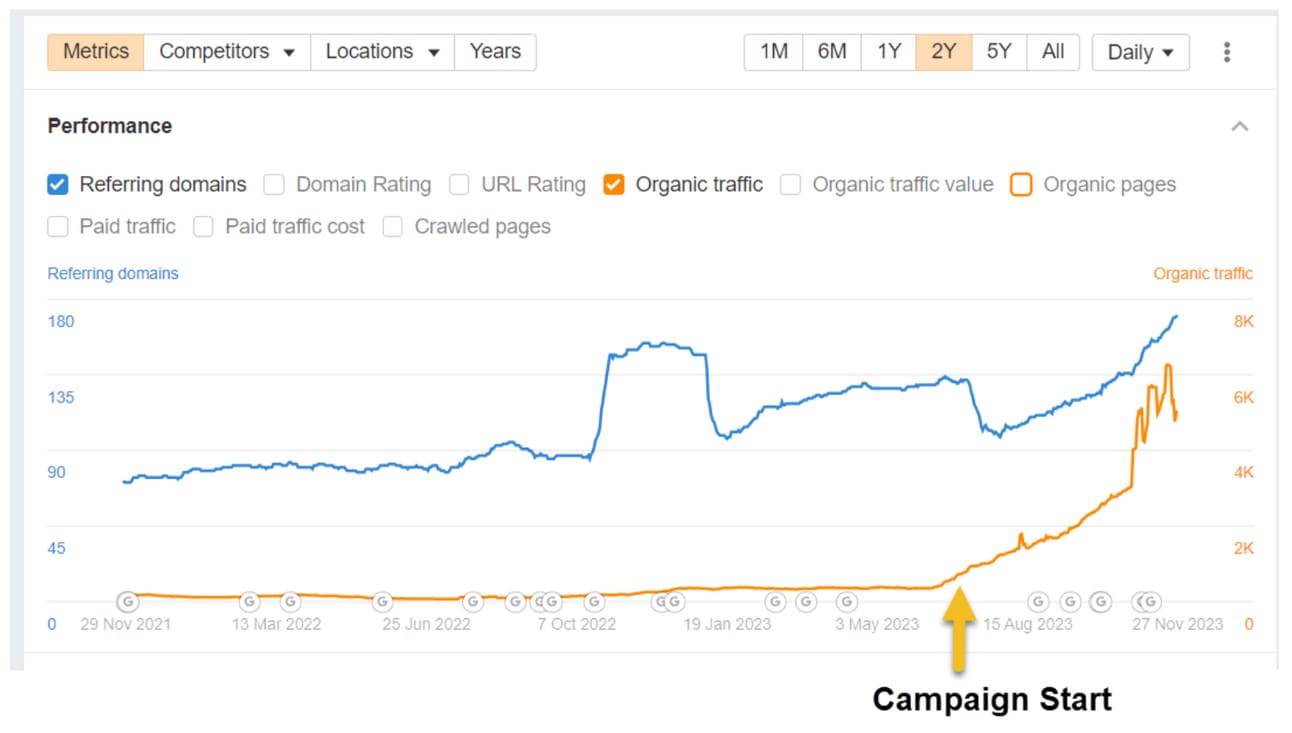Image resolution: width=1292 pixels, height=733 pixels.
Task: Click the Google update marker near 3 May 2023
Action: (847, 601)
